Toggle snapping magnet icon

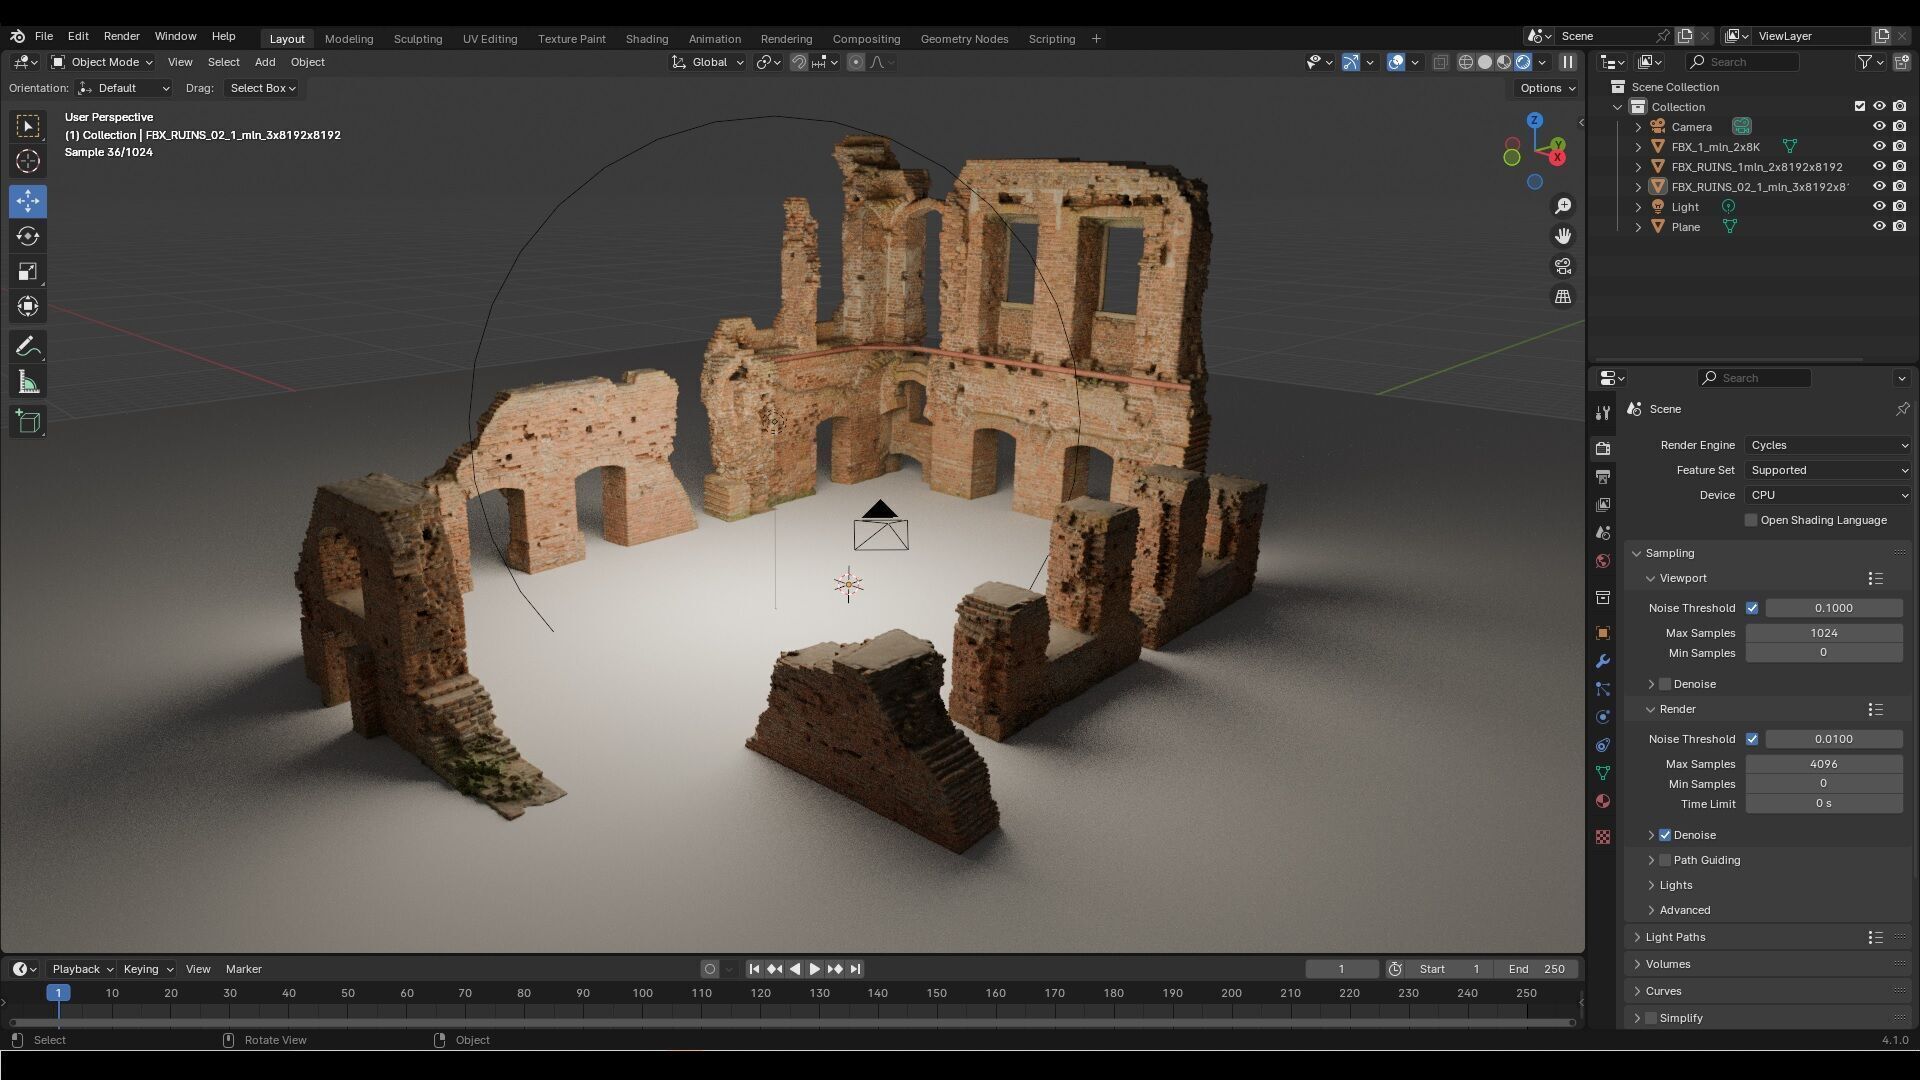[x=799, y=62]
